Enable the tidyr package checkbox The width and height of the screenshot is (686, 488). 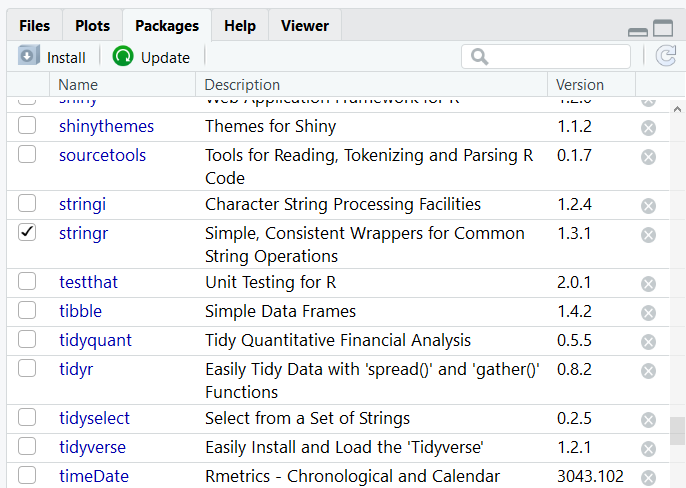pyautogui.click(x=27, y=369)
